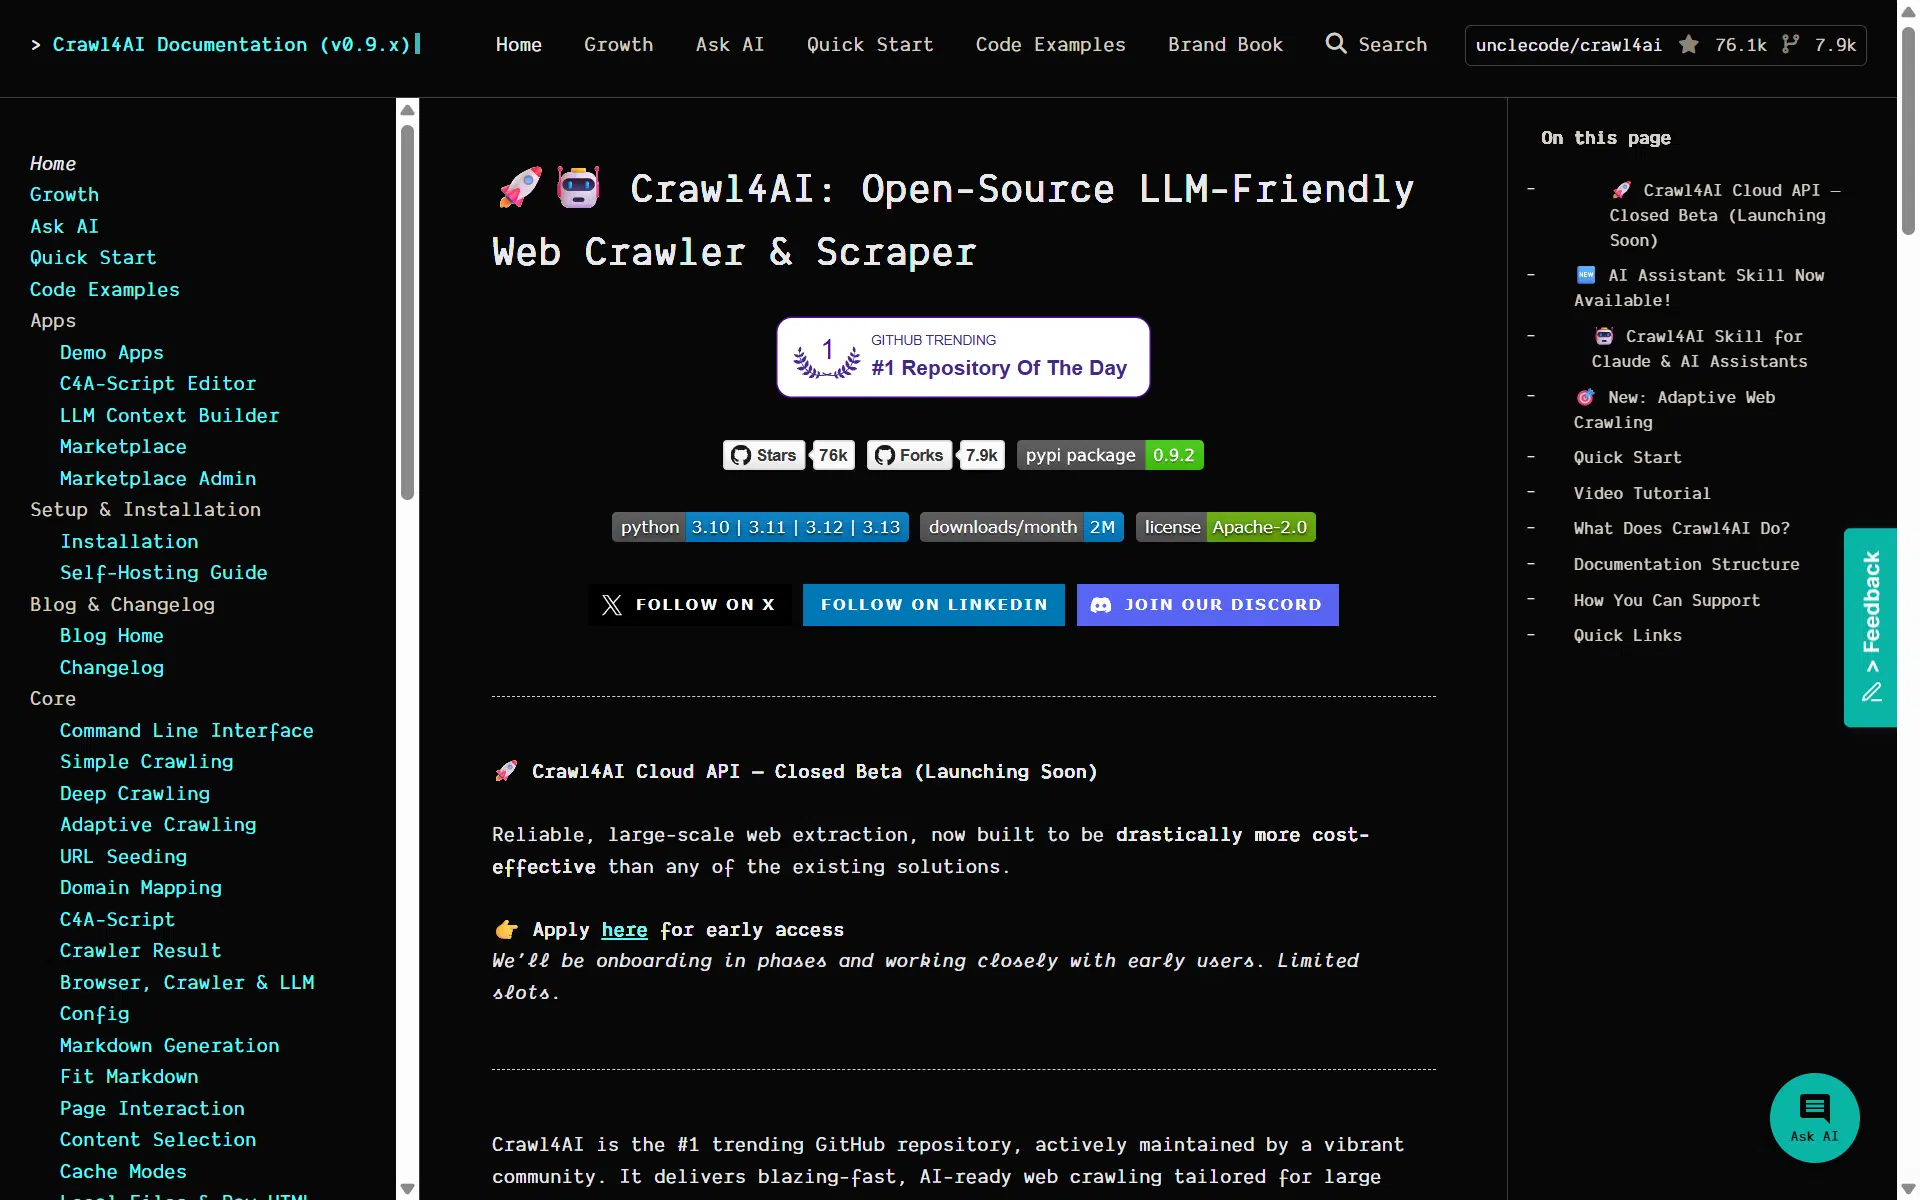Click the Ask AI chat bubble button
1920x1200 pixels.
[1814, 1117]
